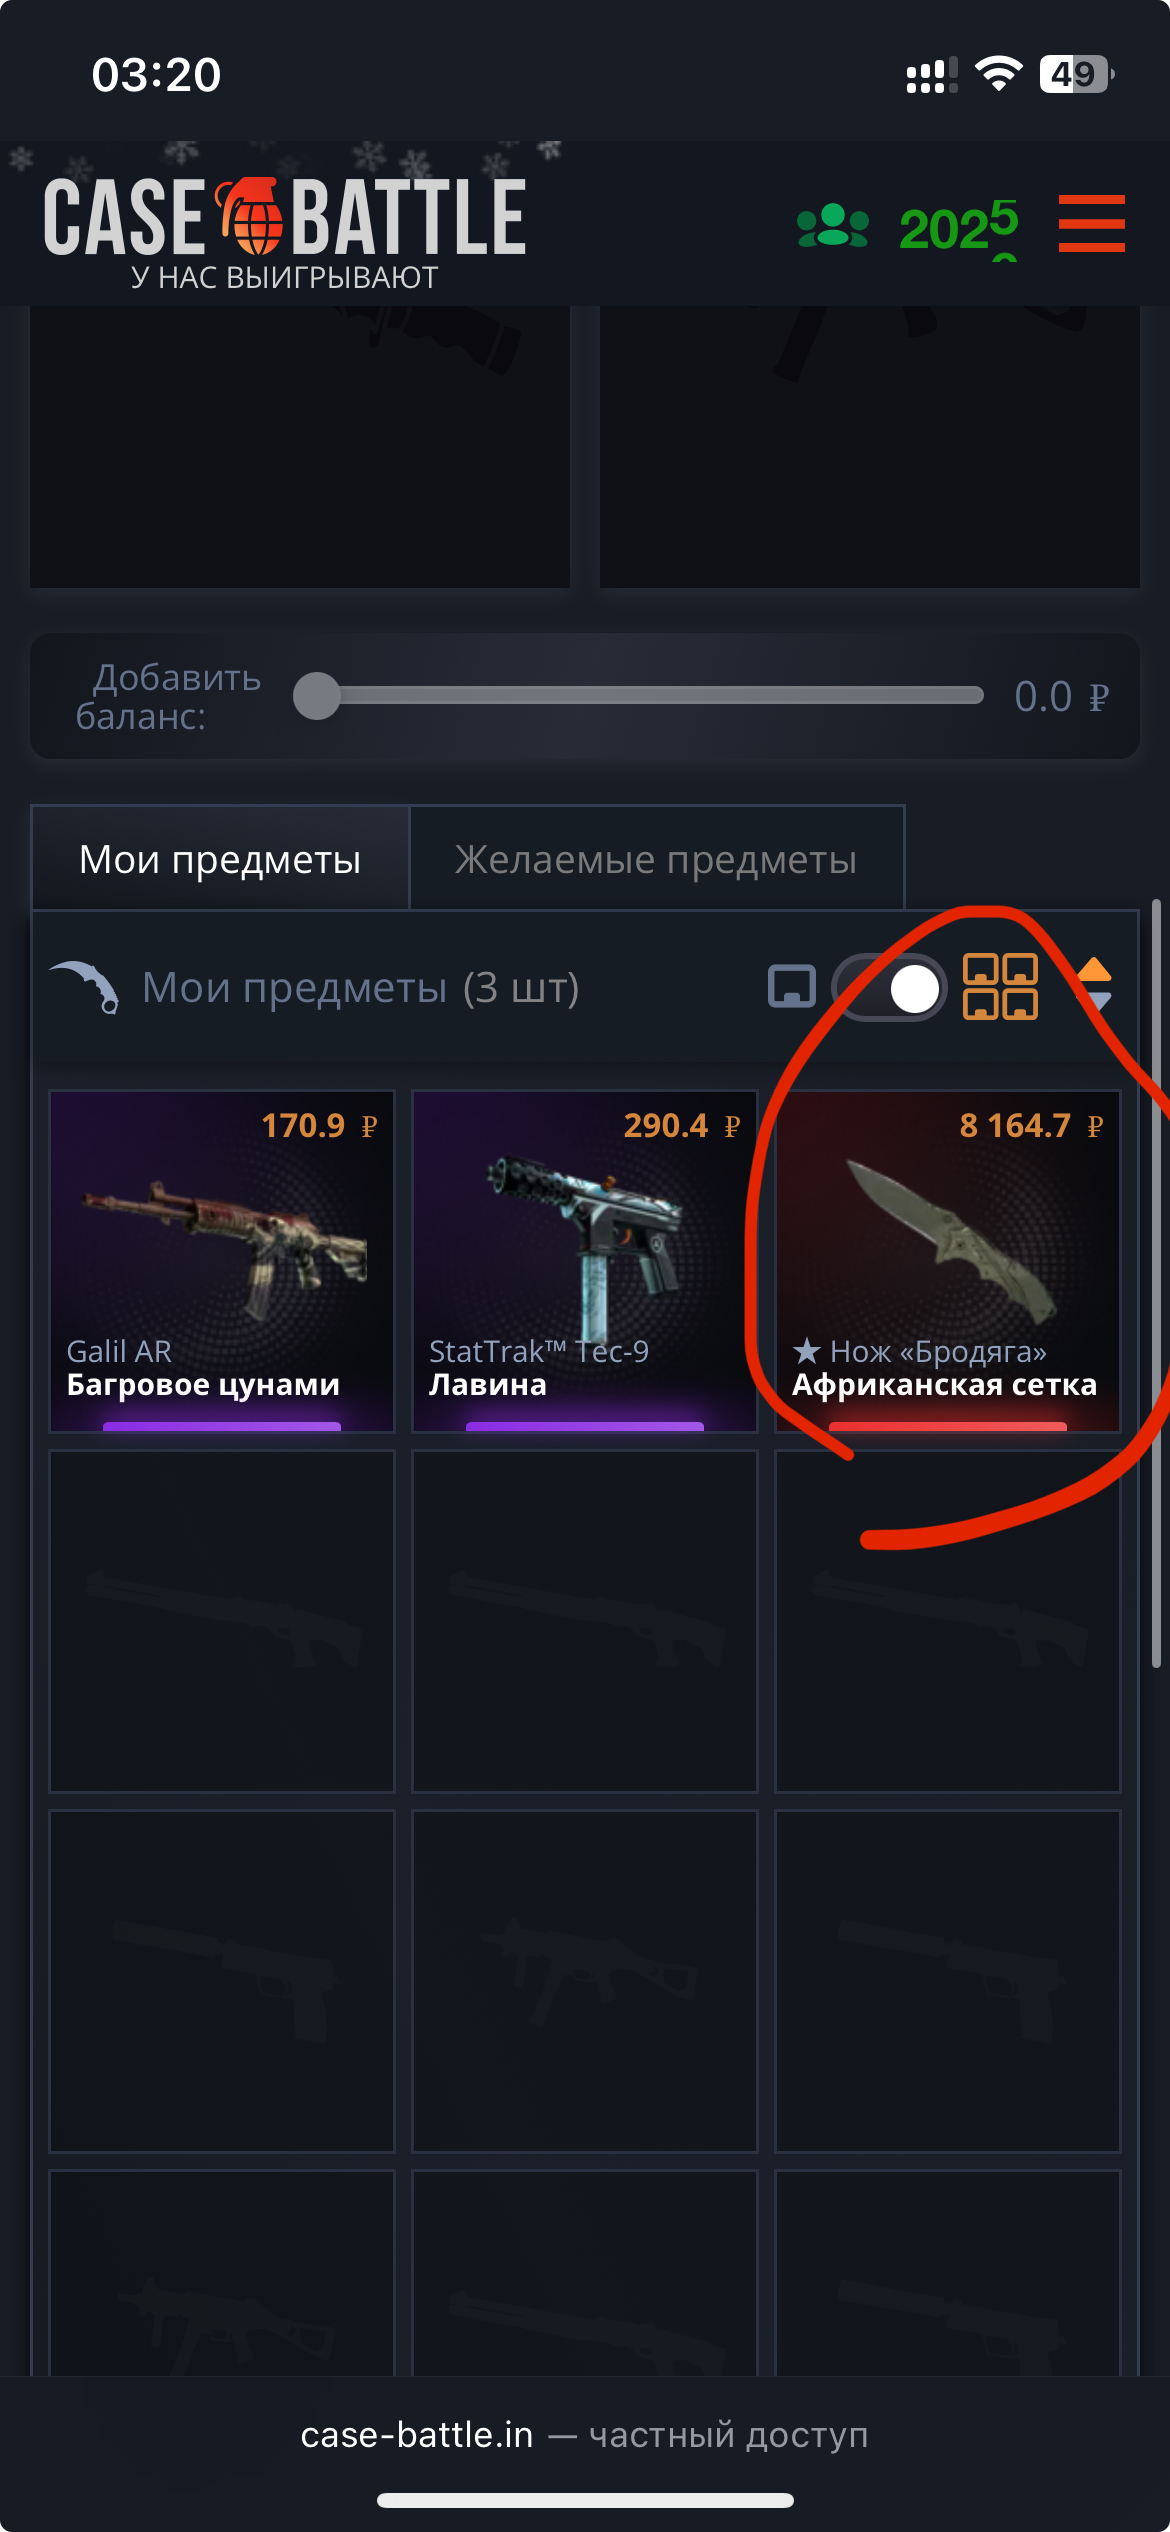Tap the Wi-Fi status icon

(x=998, y=74)
